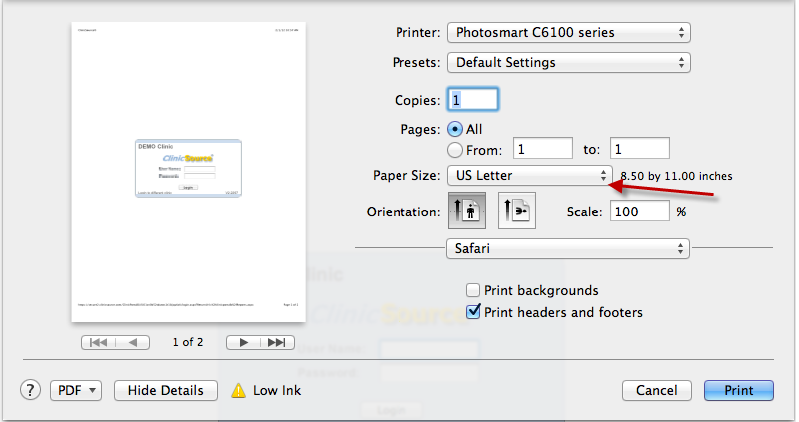
Task: Select the All pages radio button
Action: (455, 129)
